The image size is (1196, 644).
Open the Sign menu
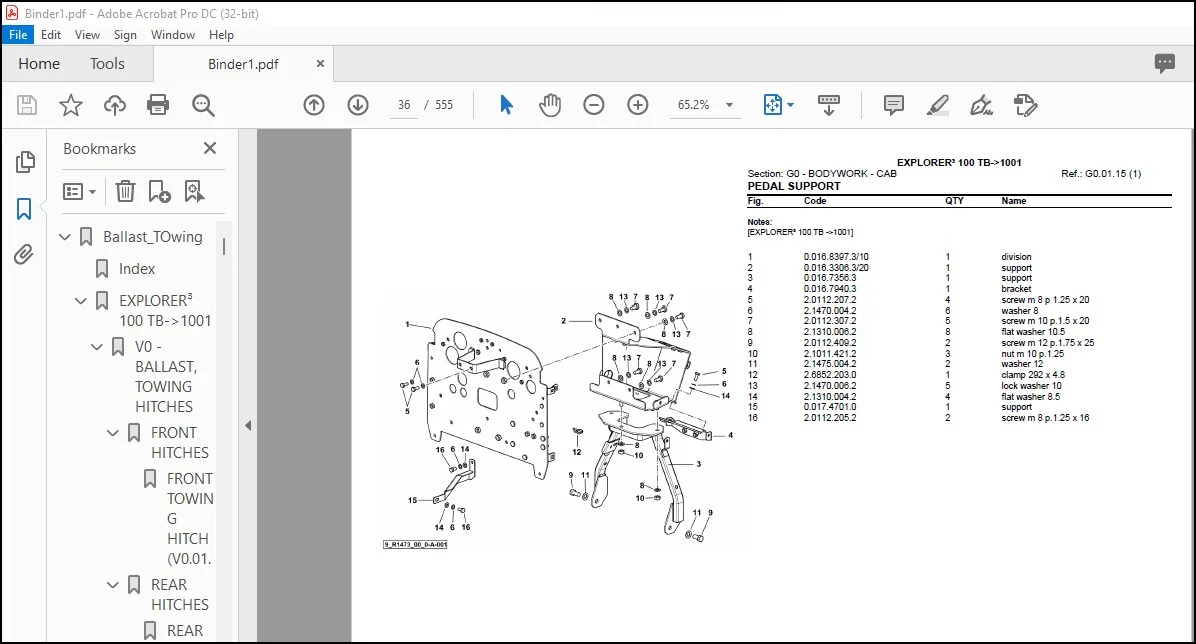pos(125,34)
